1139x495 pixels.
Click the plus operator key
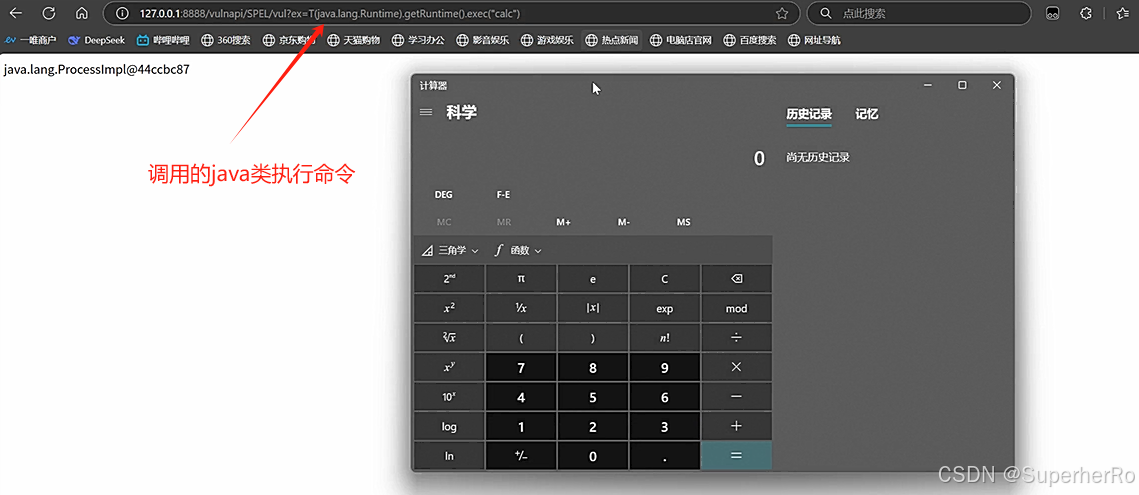pos(737,427)
